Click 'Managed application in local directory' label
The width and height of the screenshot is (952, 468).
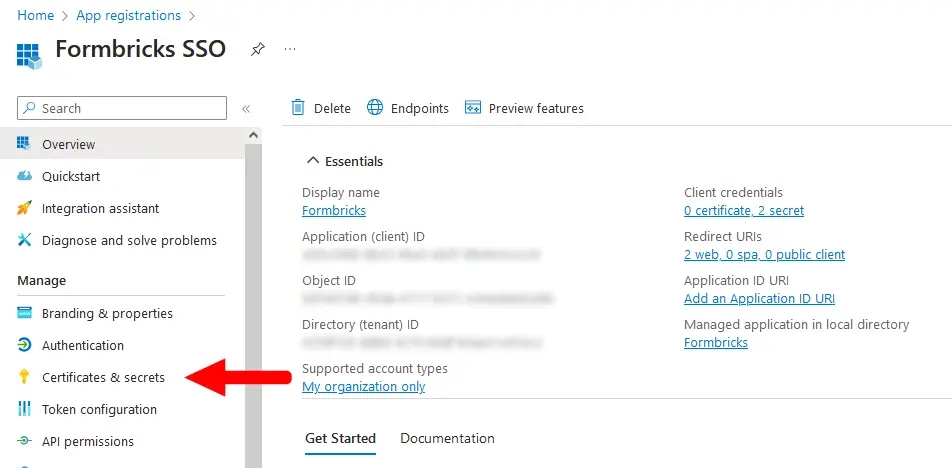797,325
